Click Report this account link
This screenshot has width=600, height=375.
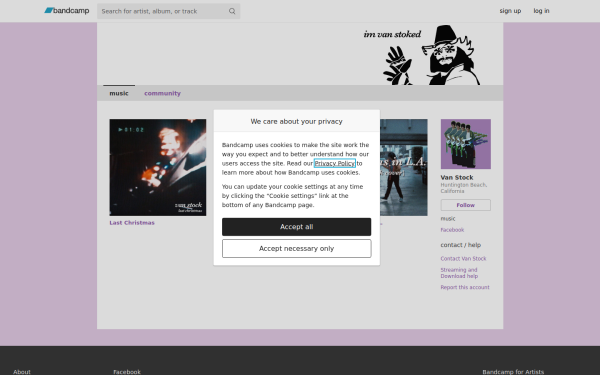pos(465,287)
